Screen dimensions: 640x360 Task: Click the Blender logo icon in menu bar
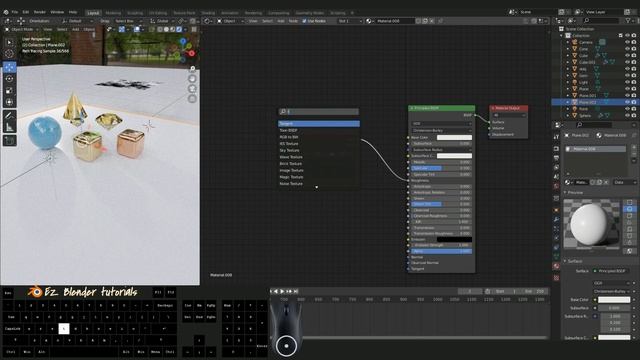(x=6, y=12)
